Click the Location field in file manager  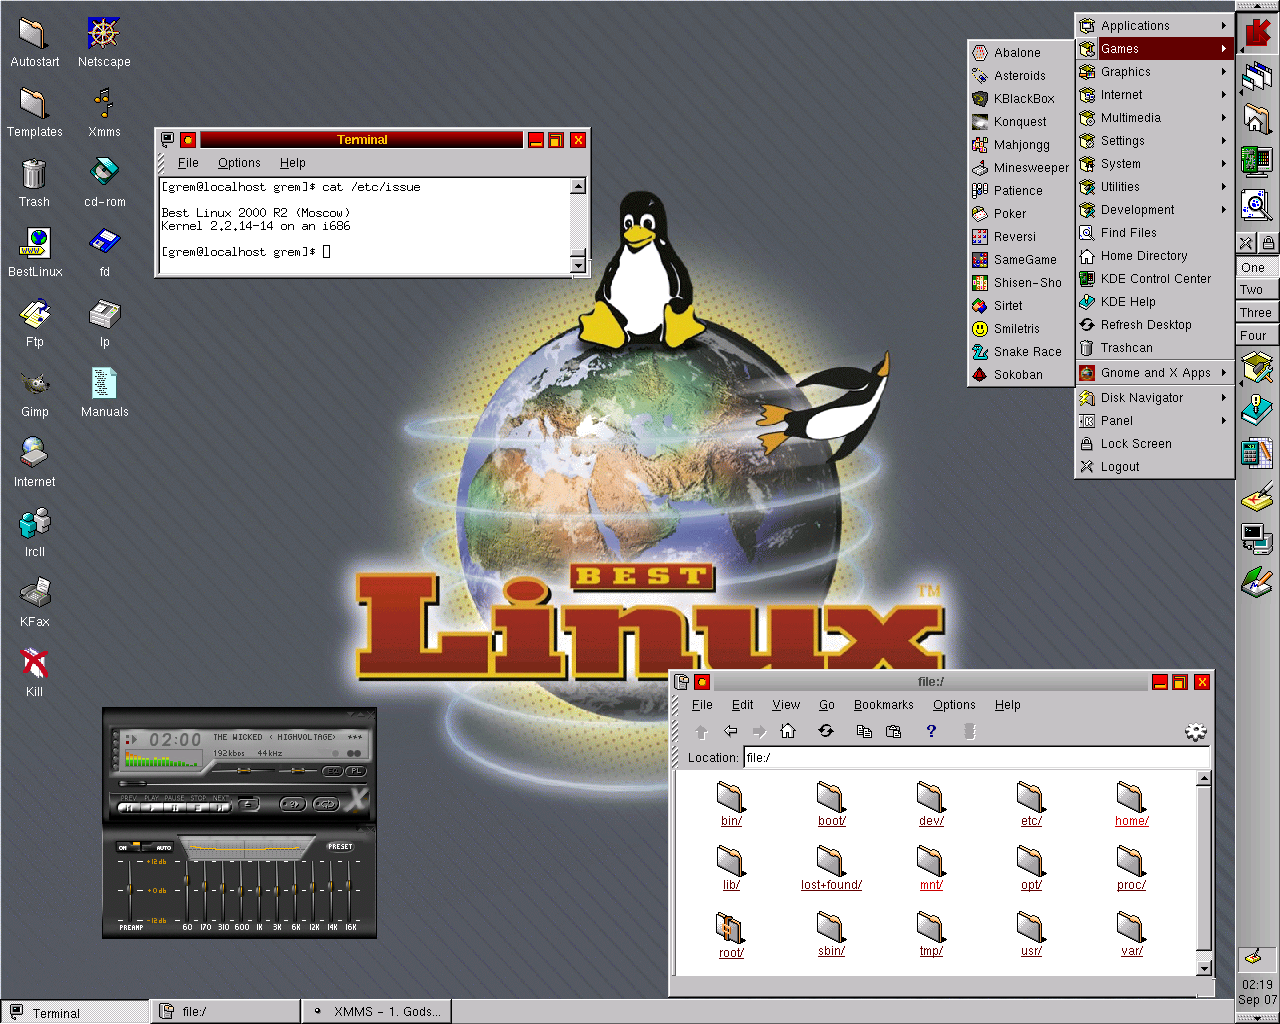(x=975, y=758)
